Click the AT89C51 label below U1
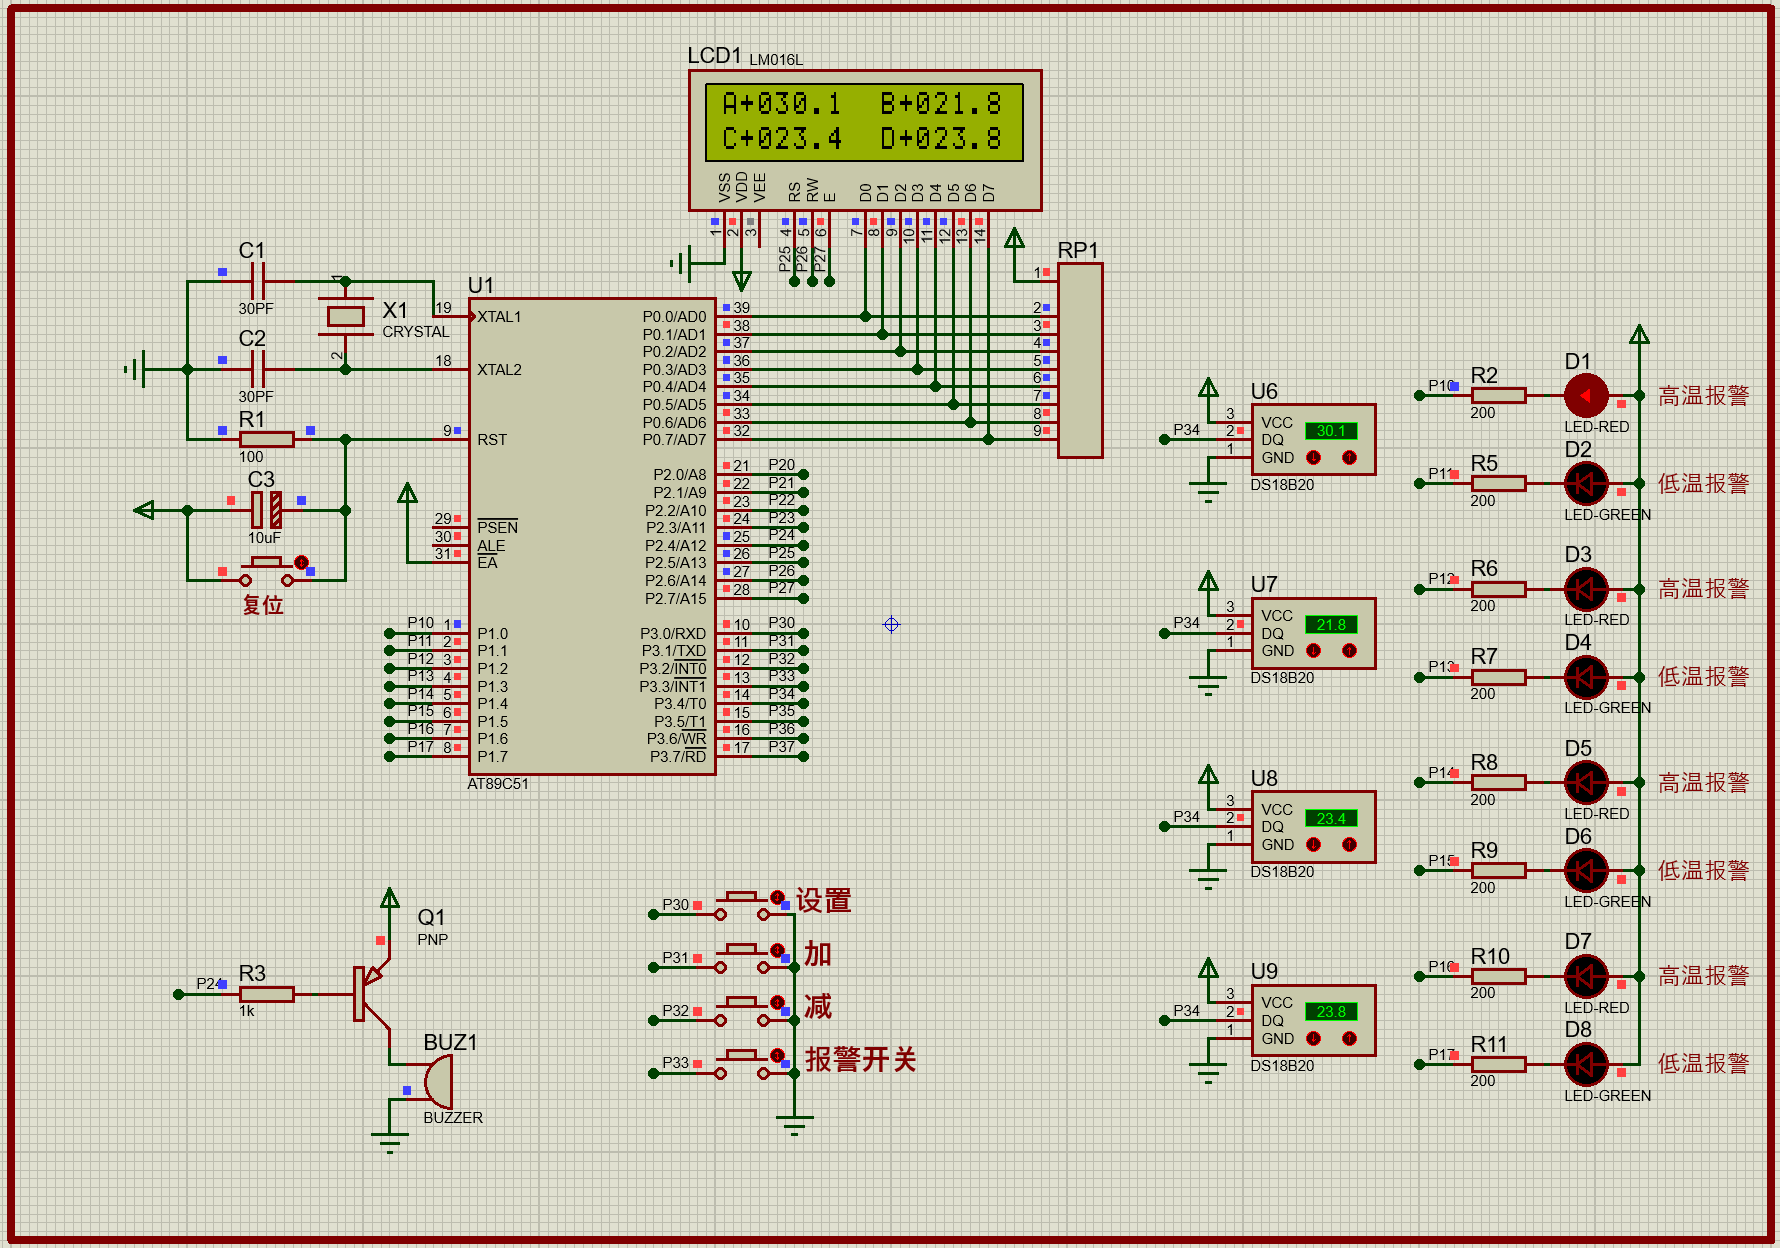 point(498,784)
